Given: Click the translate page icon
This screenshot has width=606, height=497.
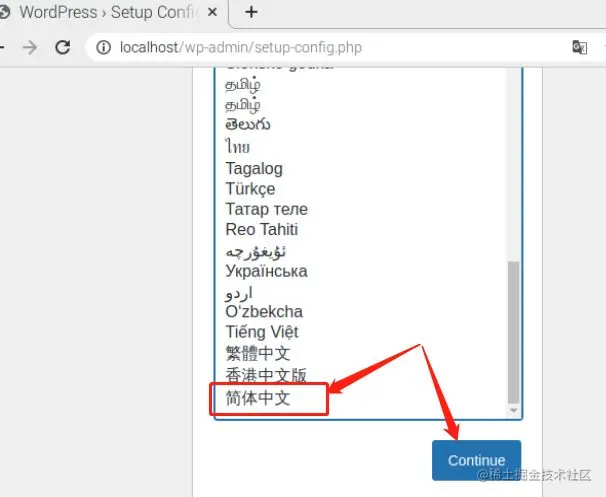Looking at the screenshot, I should click(x=579, y=47).
